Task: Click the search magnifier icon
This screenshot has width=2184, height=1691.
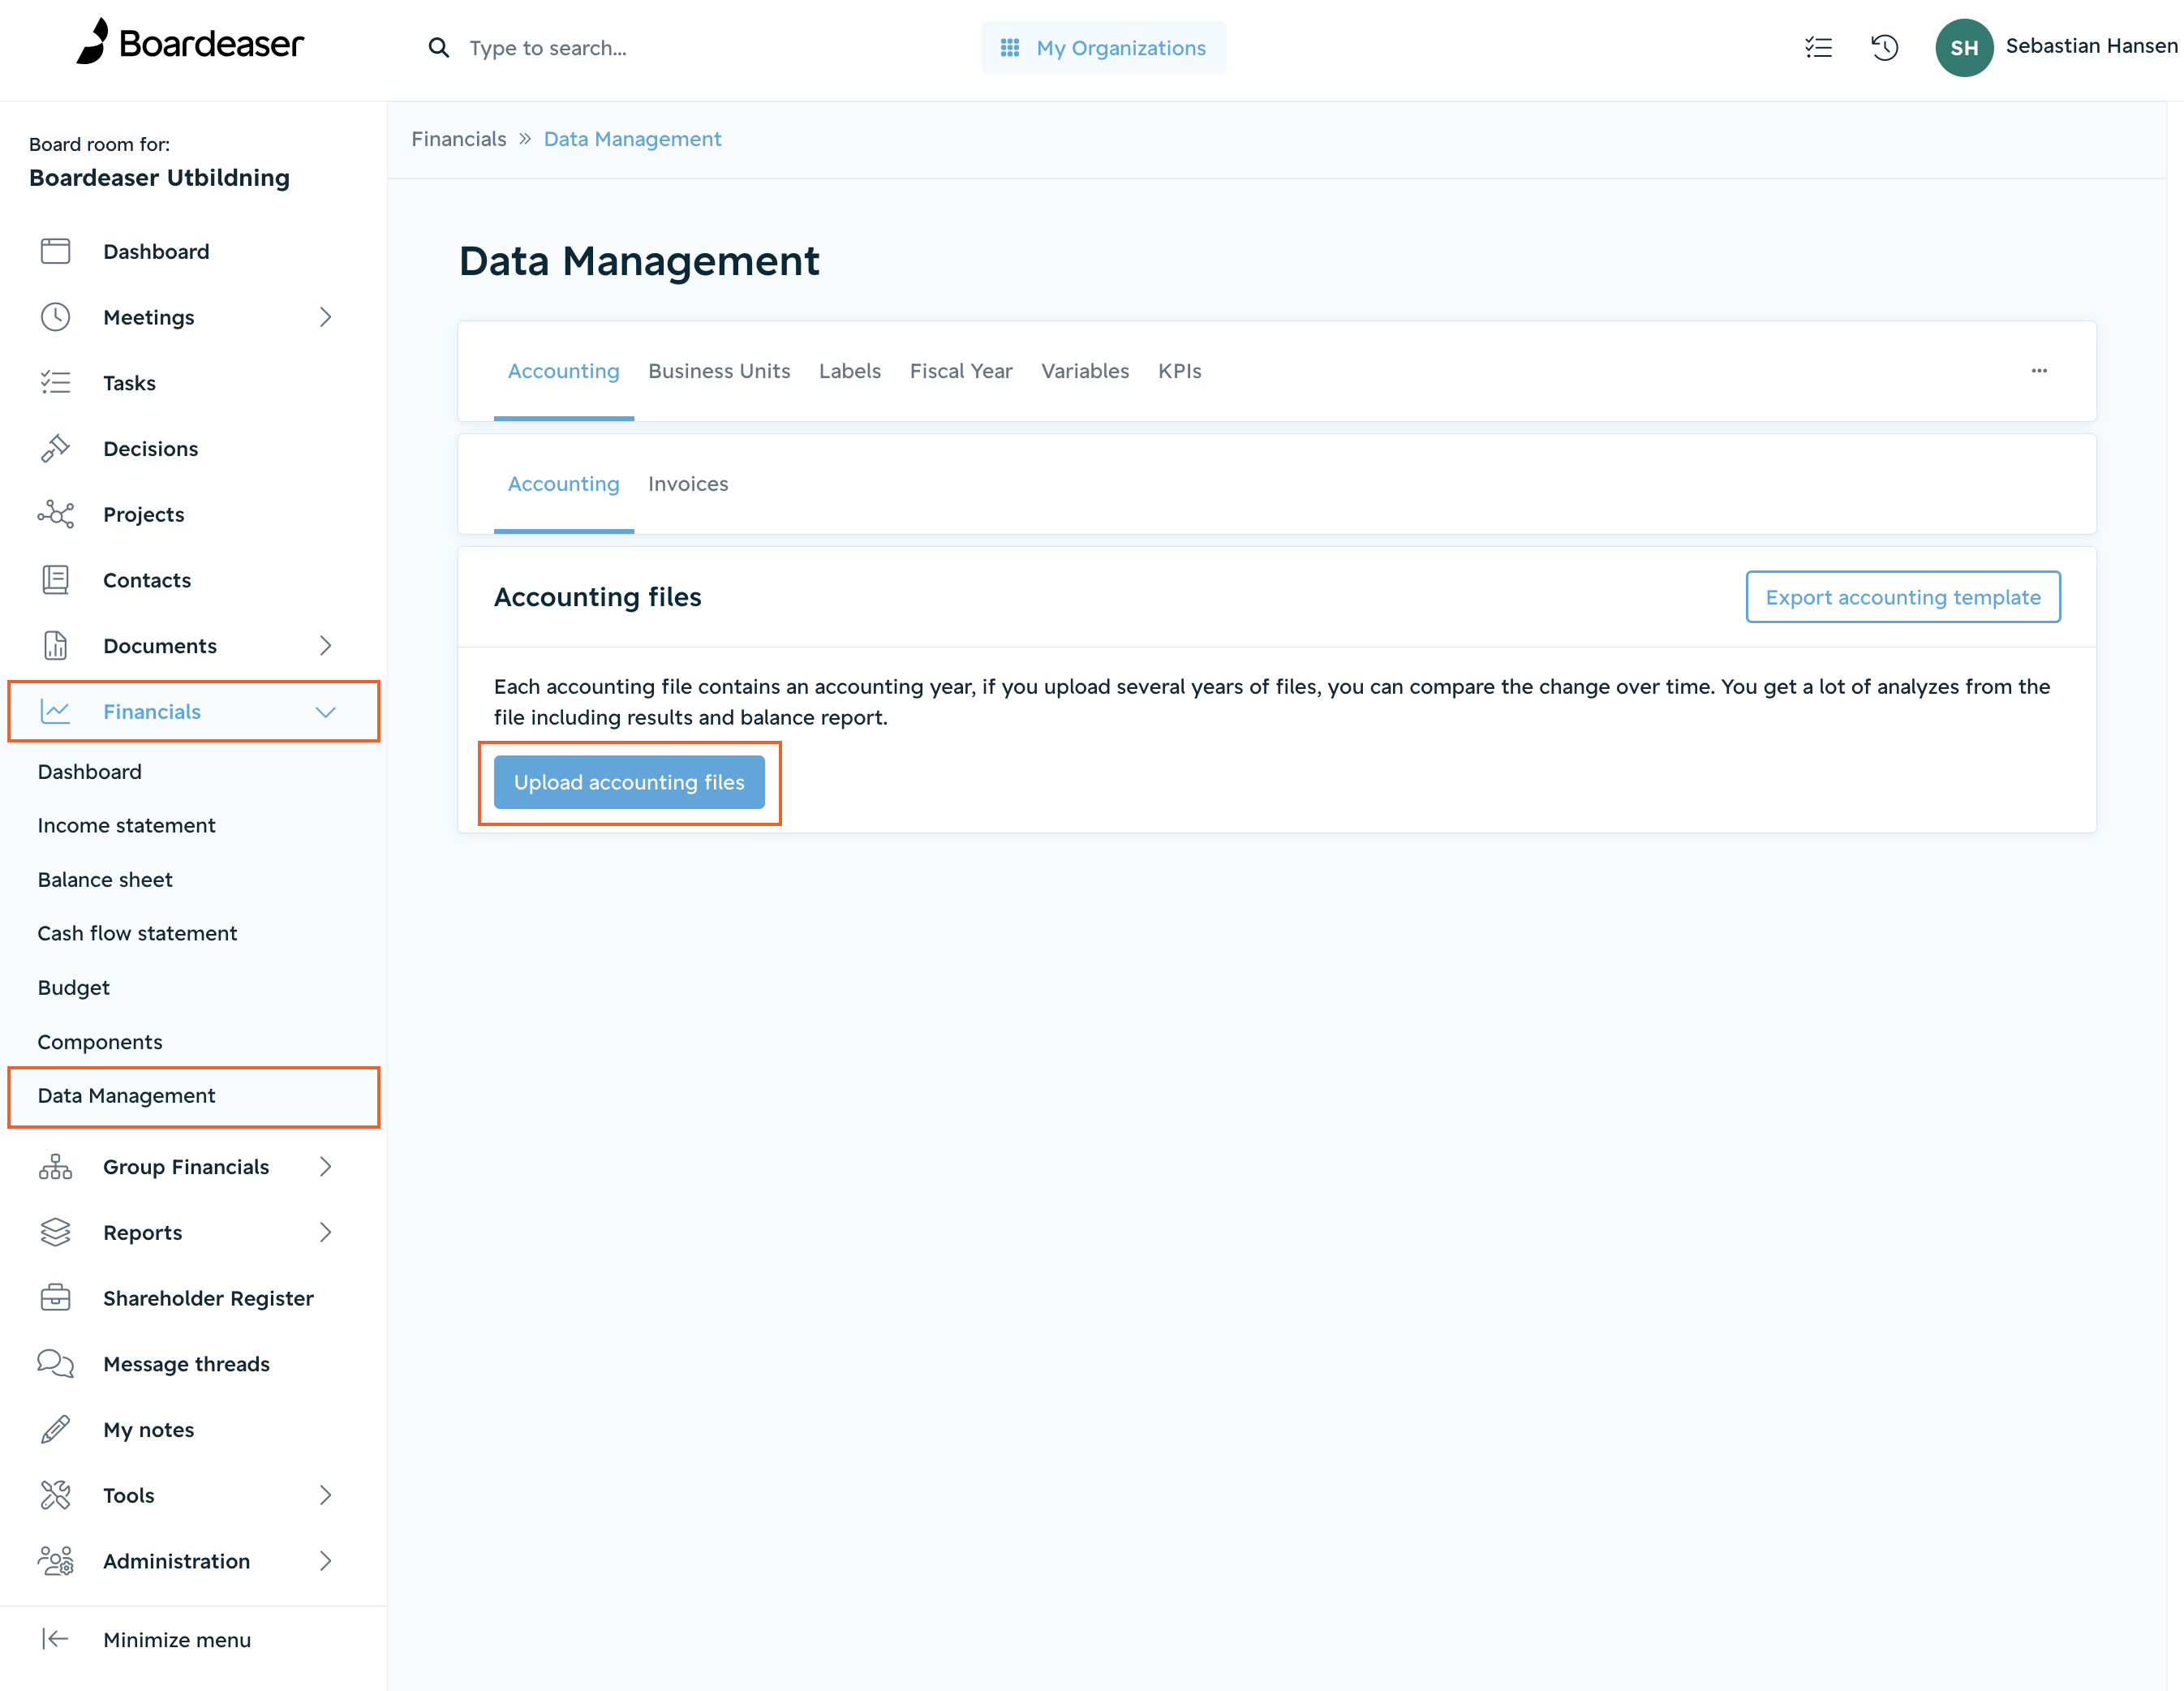Action: [x=438, y=48]
